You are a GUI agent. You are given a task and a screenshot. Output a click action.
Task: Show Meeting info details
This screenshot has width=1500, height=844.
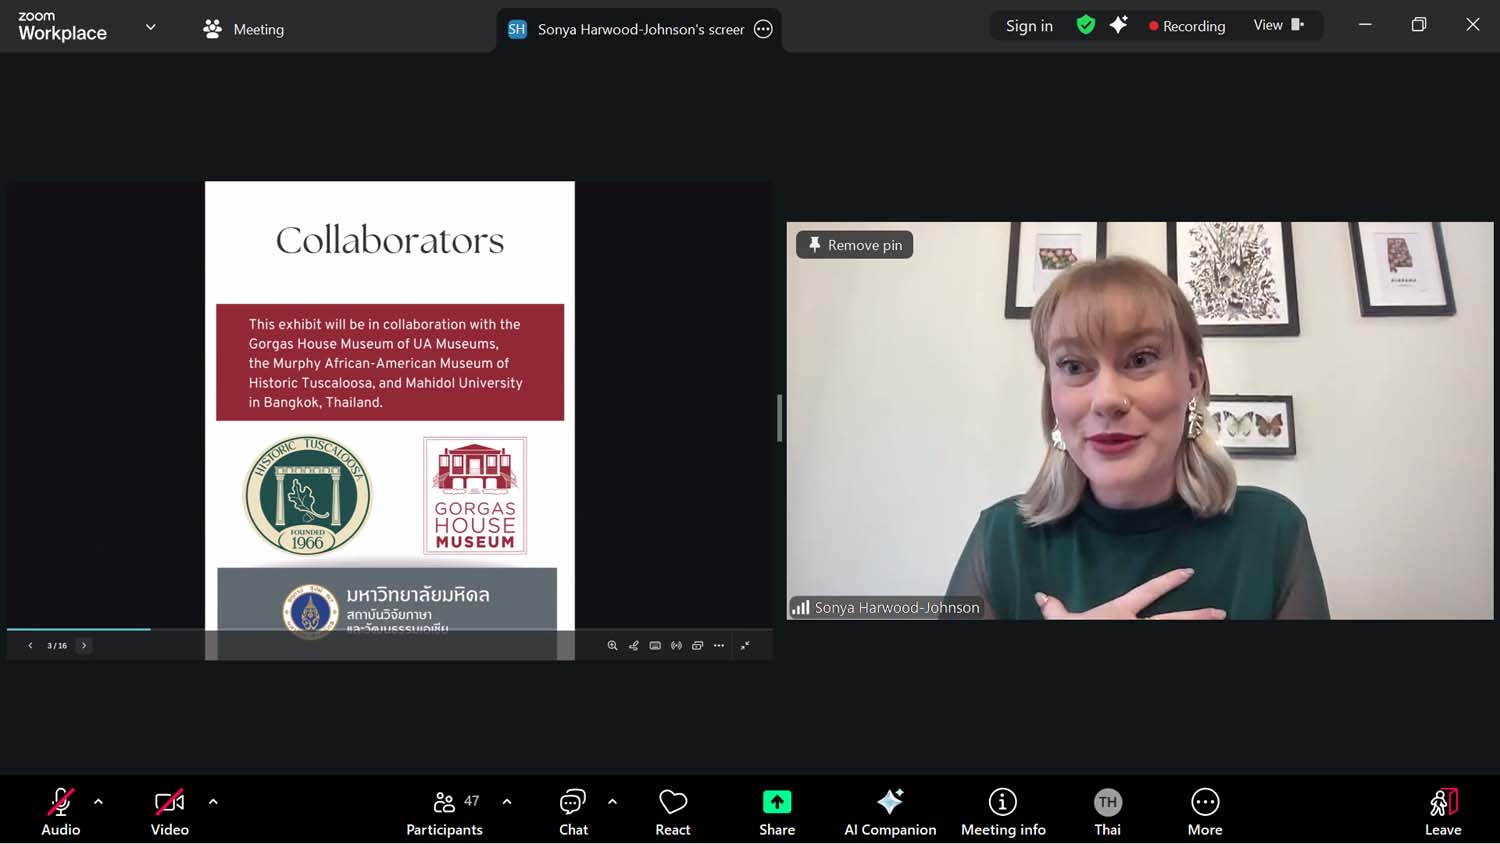pyautogui.click(x=1003, y=811)
